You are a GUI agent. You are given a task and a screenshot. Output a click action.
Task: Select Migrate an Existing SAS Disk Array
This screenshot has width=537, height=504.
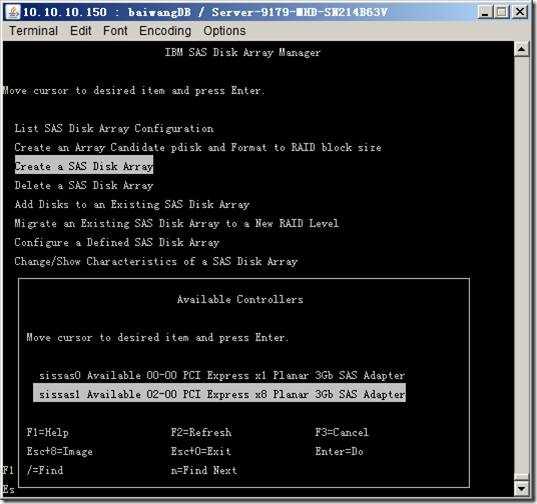point(177,224)
